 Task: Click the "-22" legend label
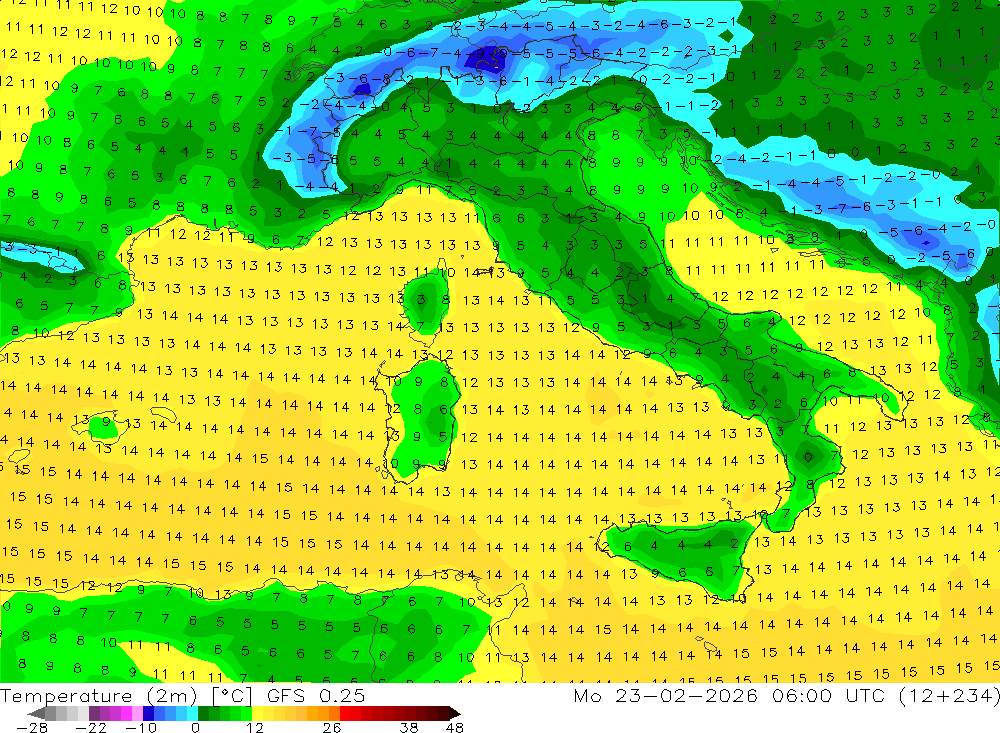(x=91, y=727)
